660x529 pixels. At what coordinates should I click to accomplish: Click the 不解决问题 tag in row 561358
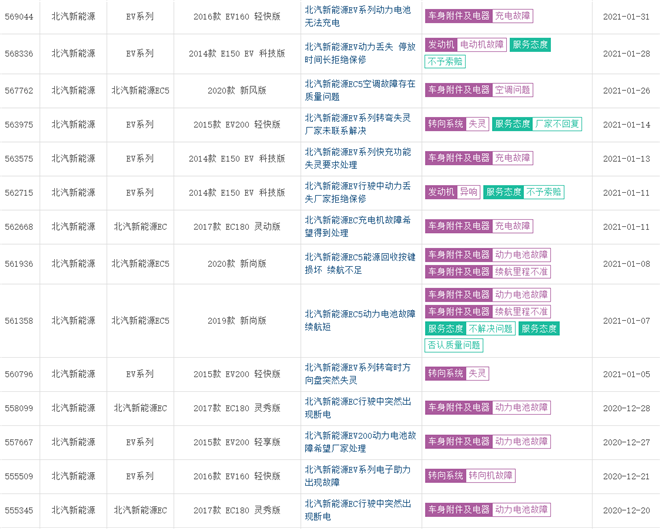pyautogui.click(x=490, y=328)
